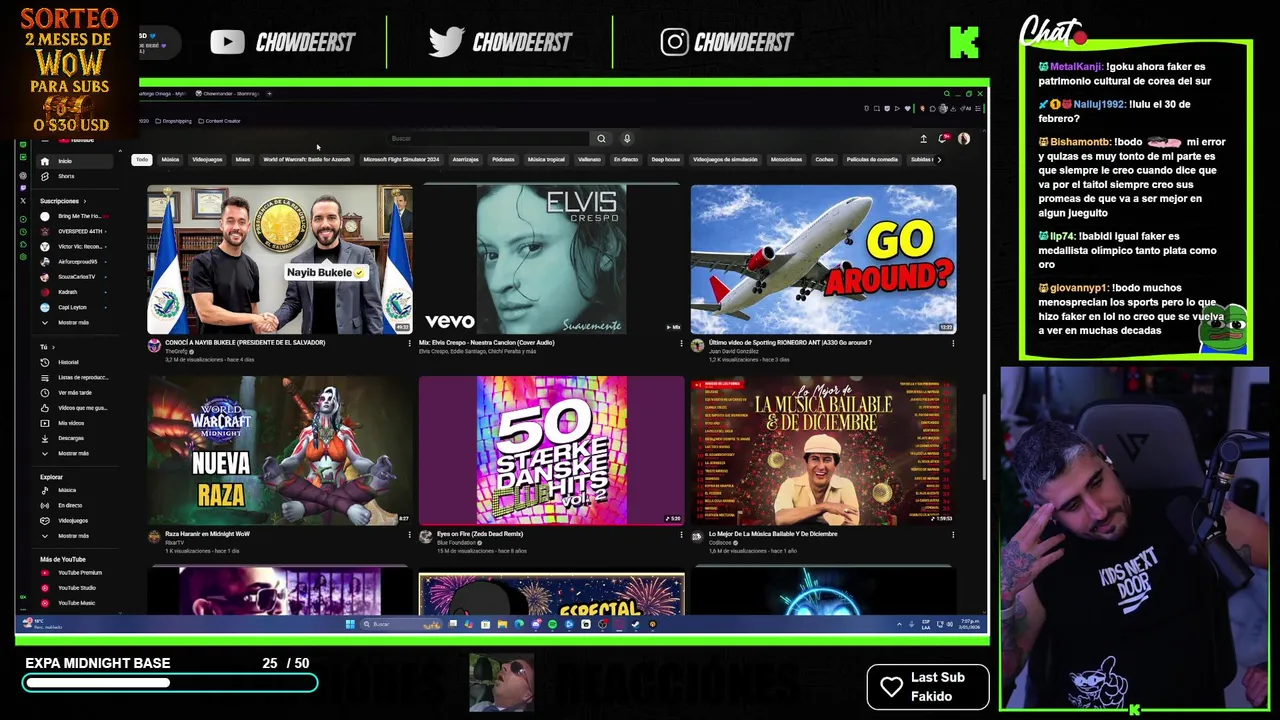The image size is (1280, 720).
Task: Click the YouTube search magnifier button
Action: [x=601, y=139]
